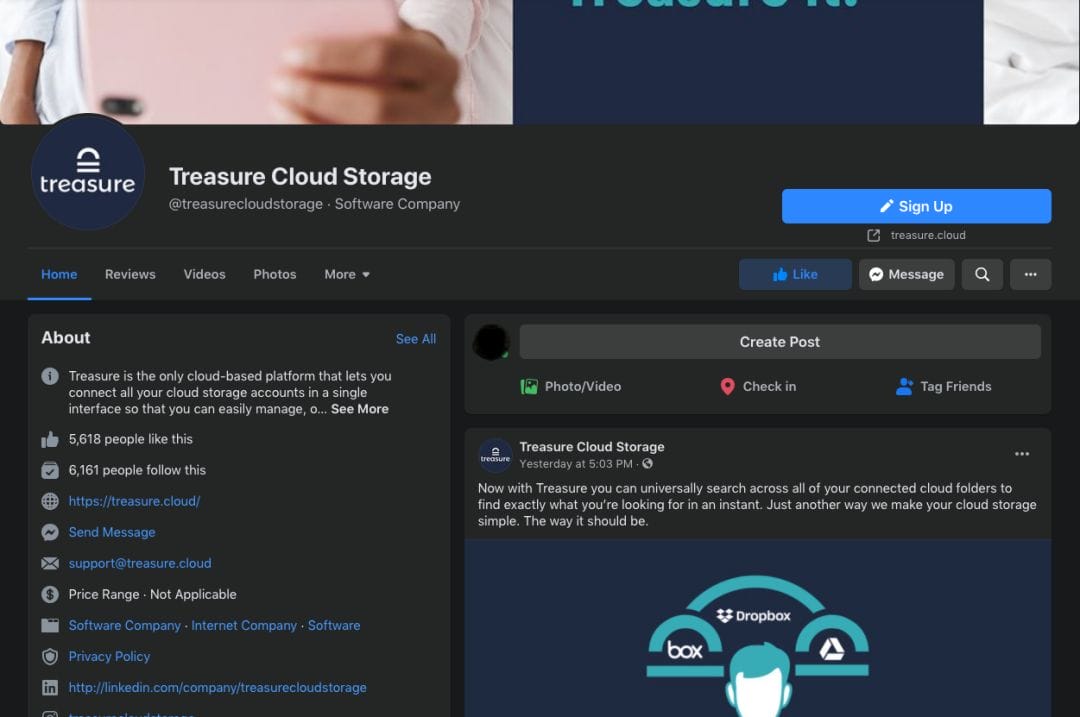Choose Check in option
This screenshot has width=1080, height=717.
tap(758, 386)
